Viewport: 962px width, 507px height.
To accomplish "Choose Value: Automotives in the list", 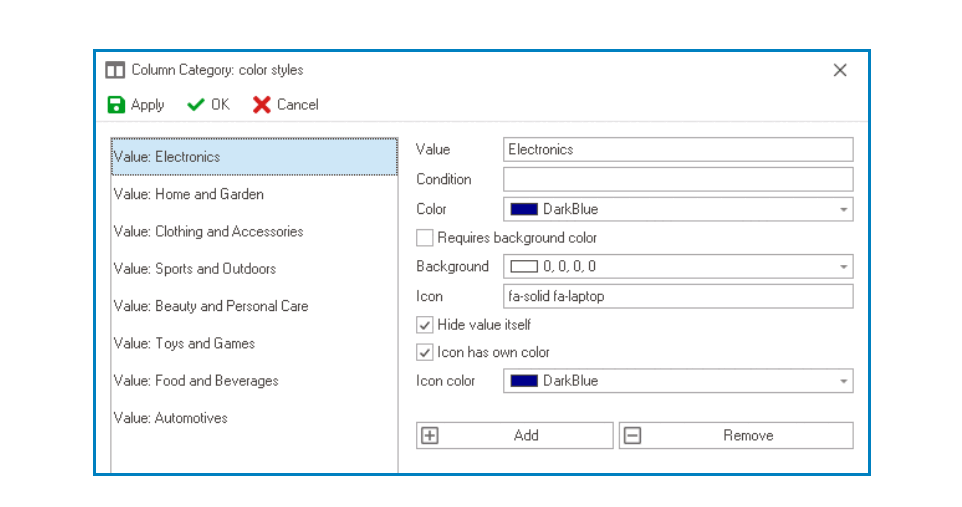I will [x=171, y=418].
